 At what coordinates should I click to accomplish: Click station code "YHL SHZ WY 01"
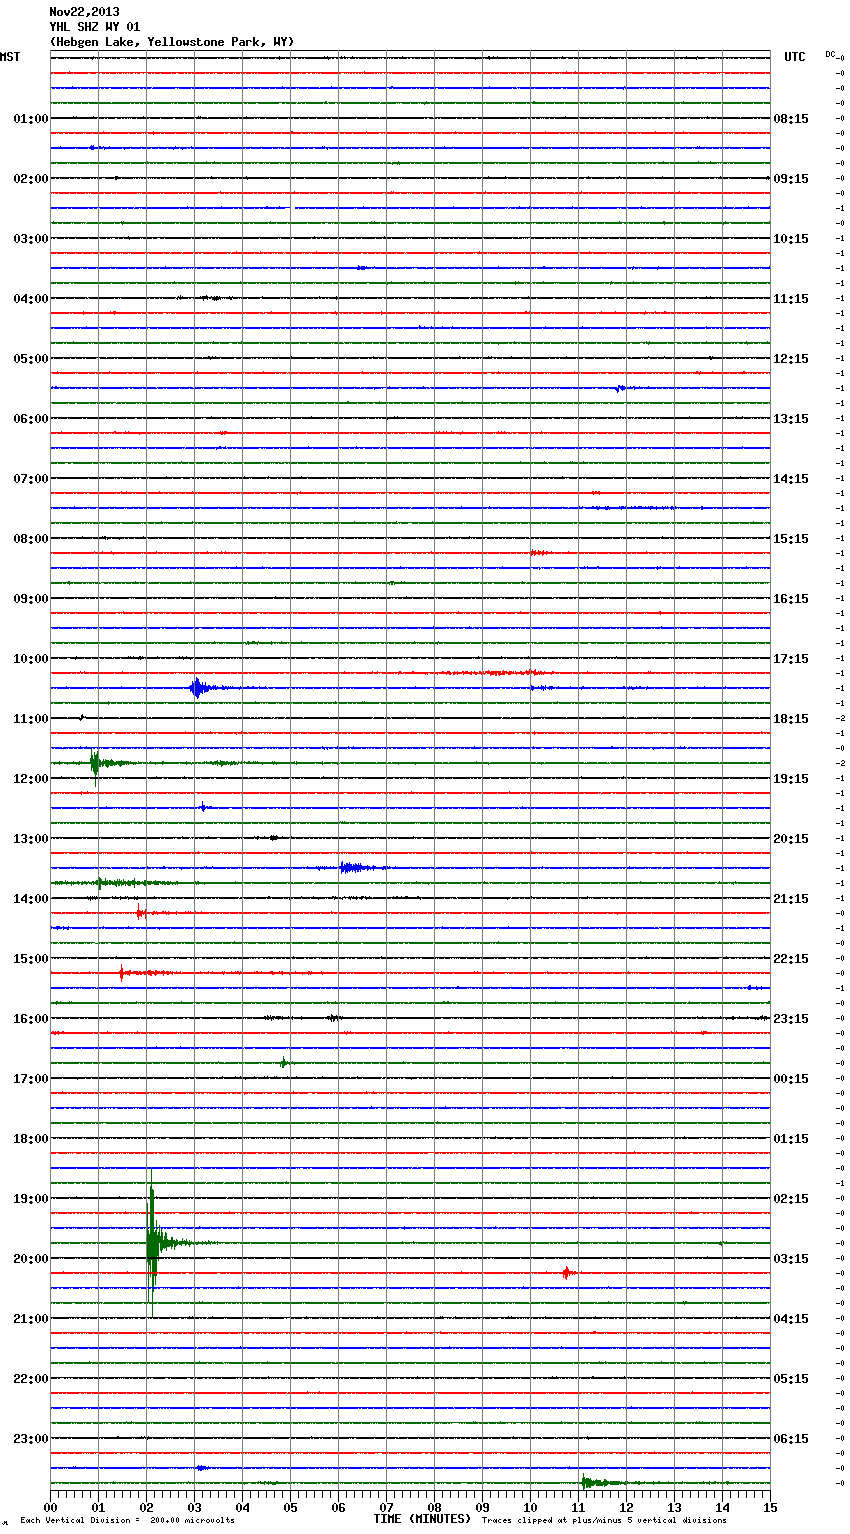tap(95, 27)
